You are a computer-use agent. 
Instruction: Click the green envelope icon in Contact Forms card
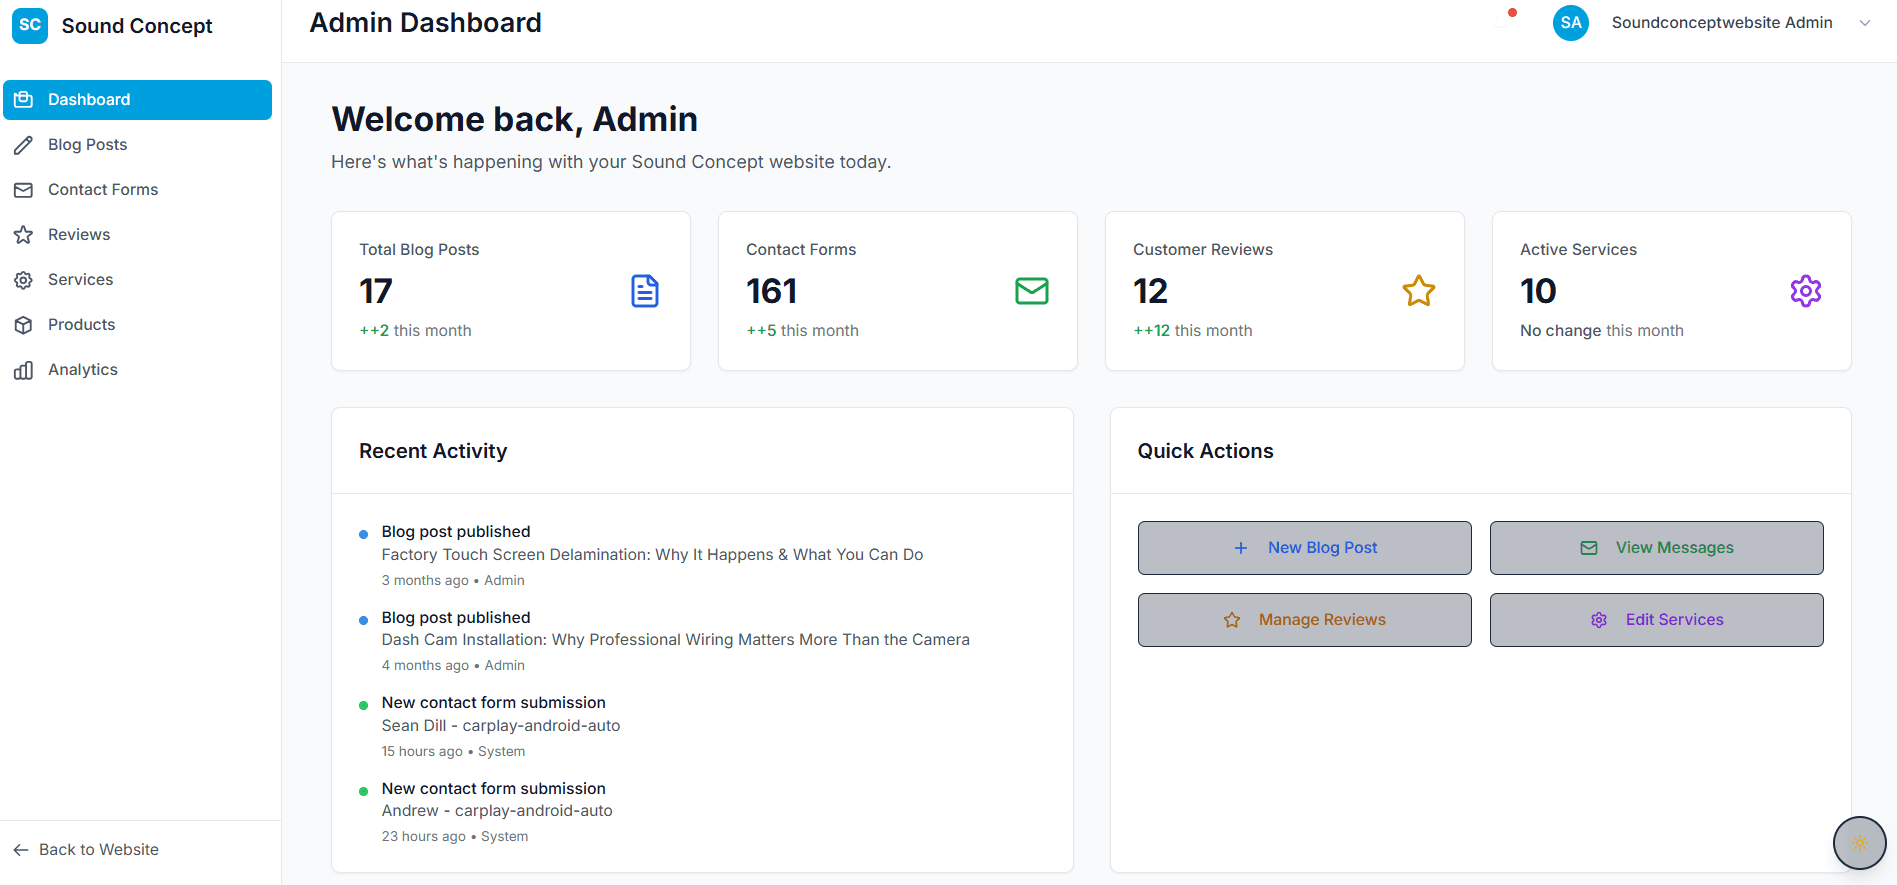(1032, 291)
